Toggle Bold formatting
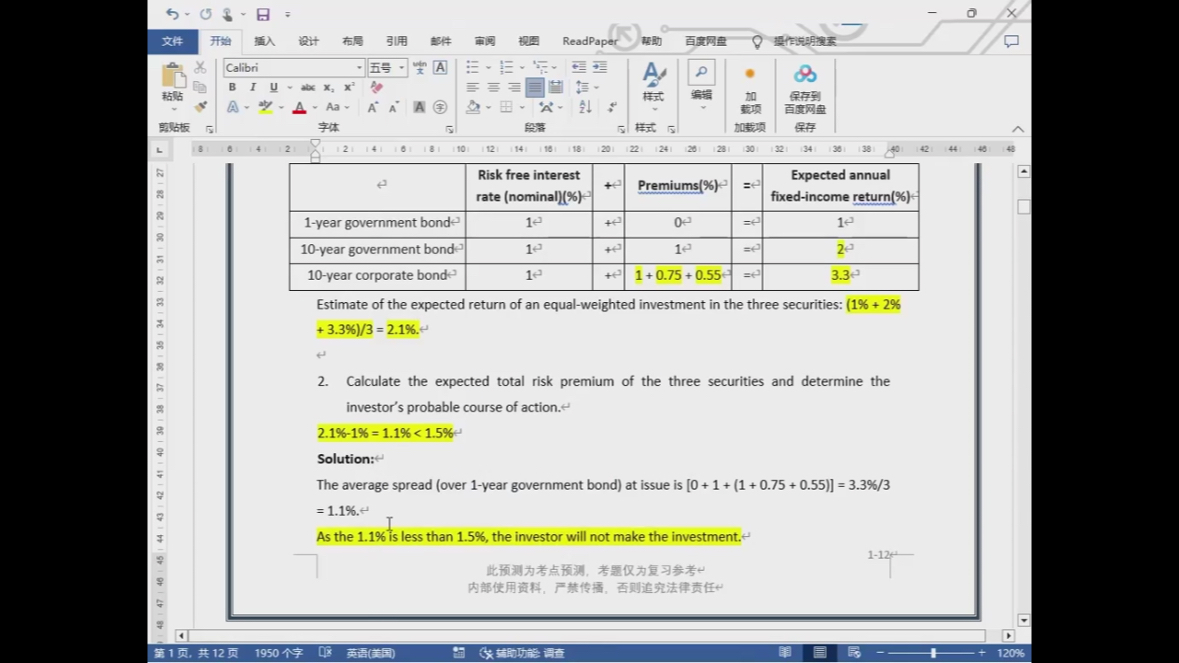The width and height of the screenshot is (1179, 663). click(232, 87)
